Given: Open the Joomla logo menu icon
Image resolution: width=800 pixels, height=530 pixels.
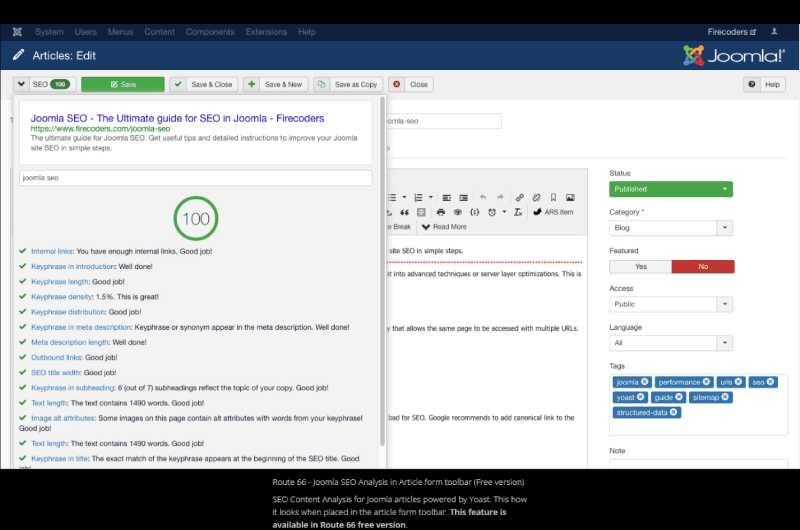Looking at the screenshot, I should point(17,32).
